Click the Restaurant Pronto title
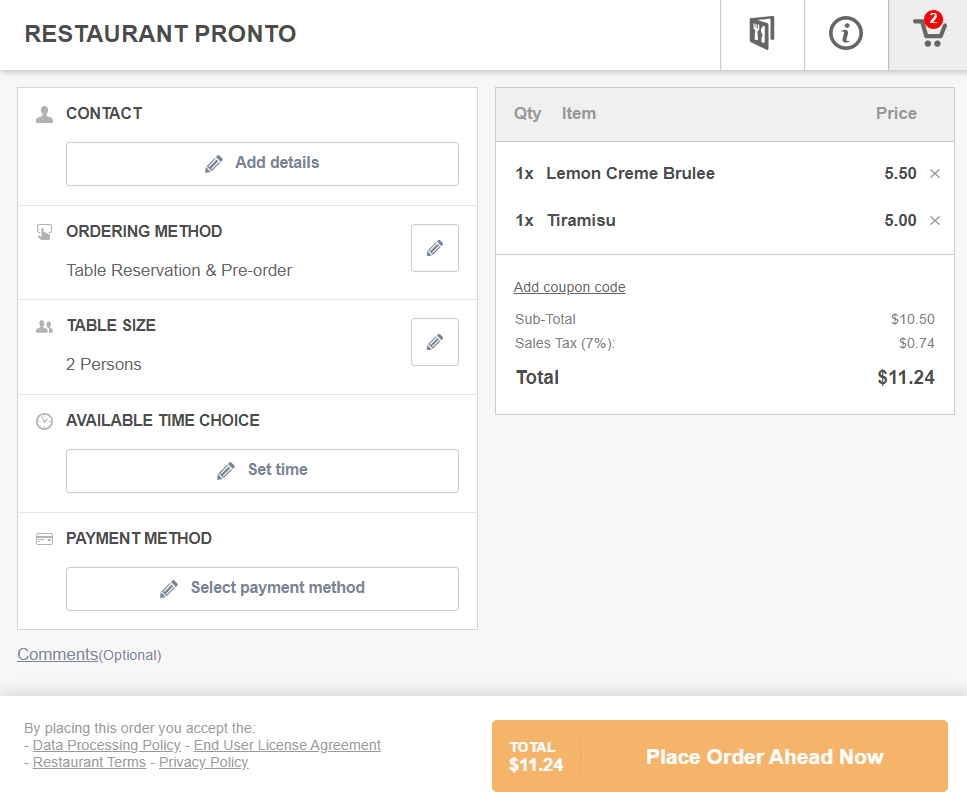 (x=161, y=34)
